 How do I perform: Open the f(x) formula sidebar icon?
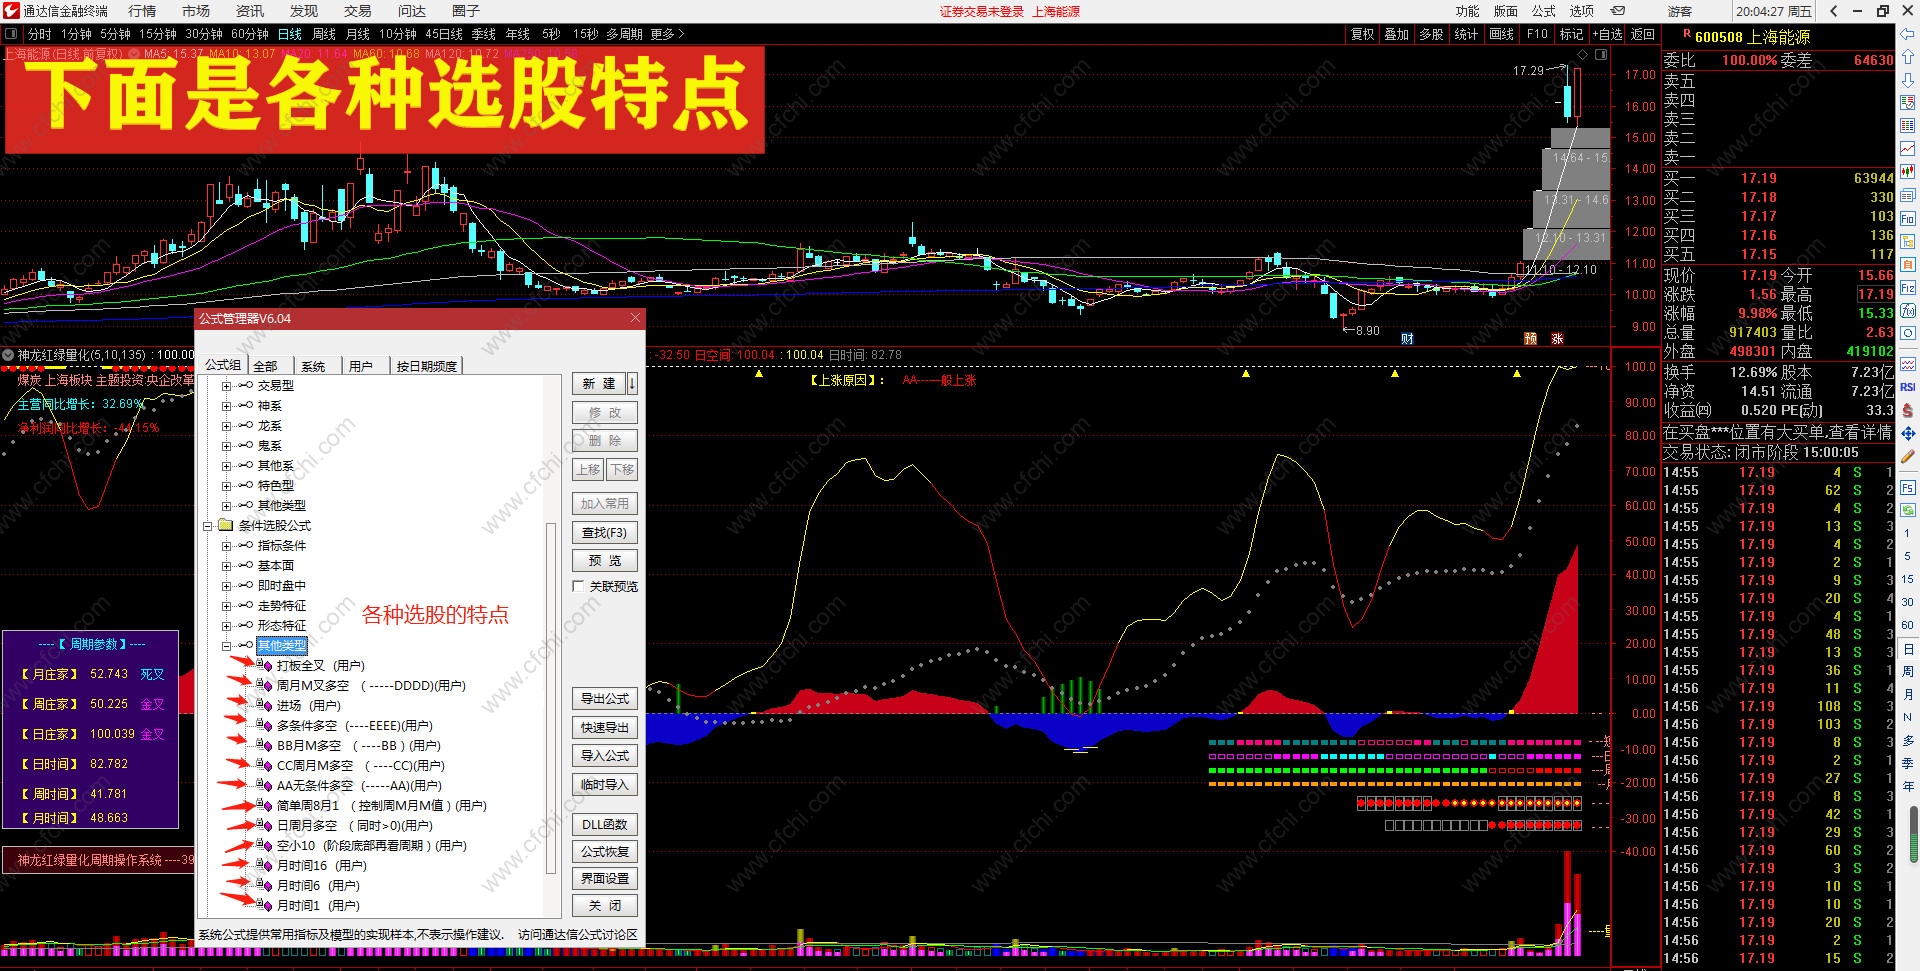point(1908,311)
